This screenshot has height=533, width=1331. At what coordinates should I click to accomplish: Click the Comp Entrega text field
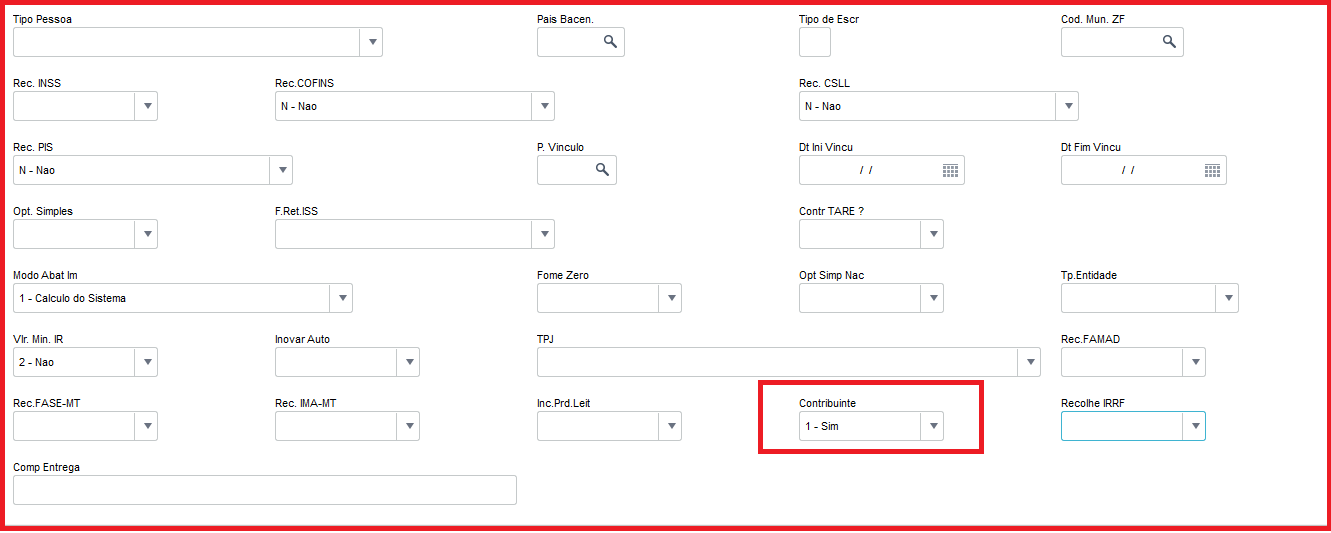(264, 490)
